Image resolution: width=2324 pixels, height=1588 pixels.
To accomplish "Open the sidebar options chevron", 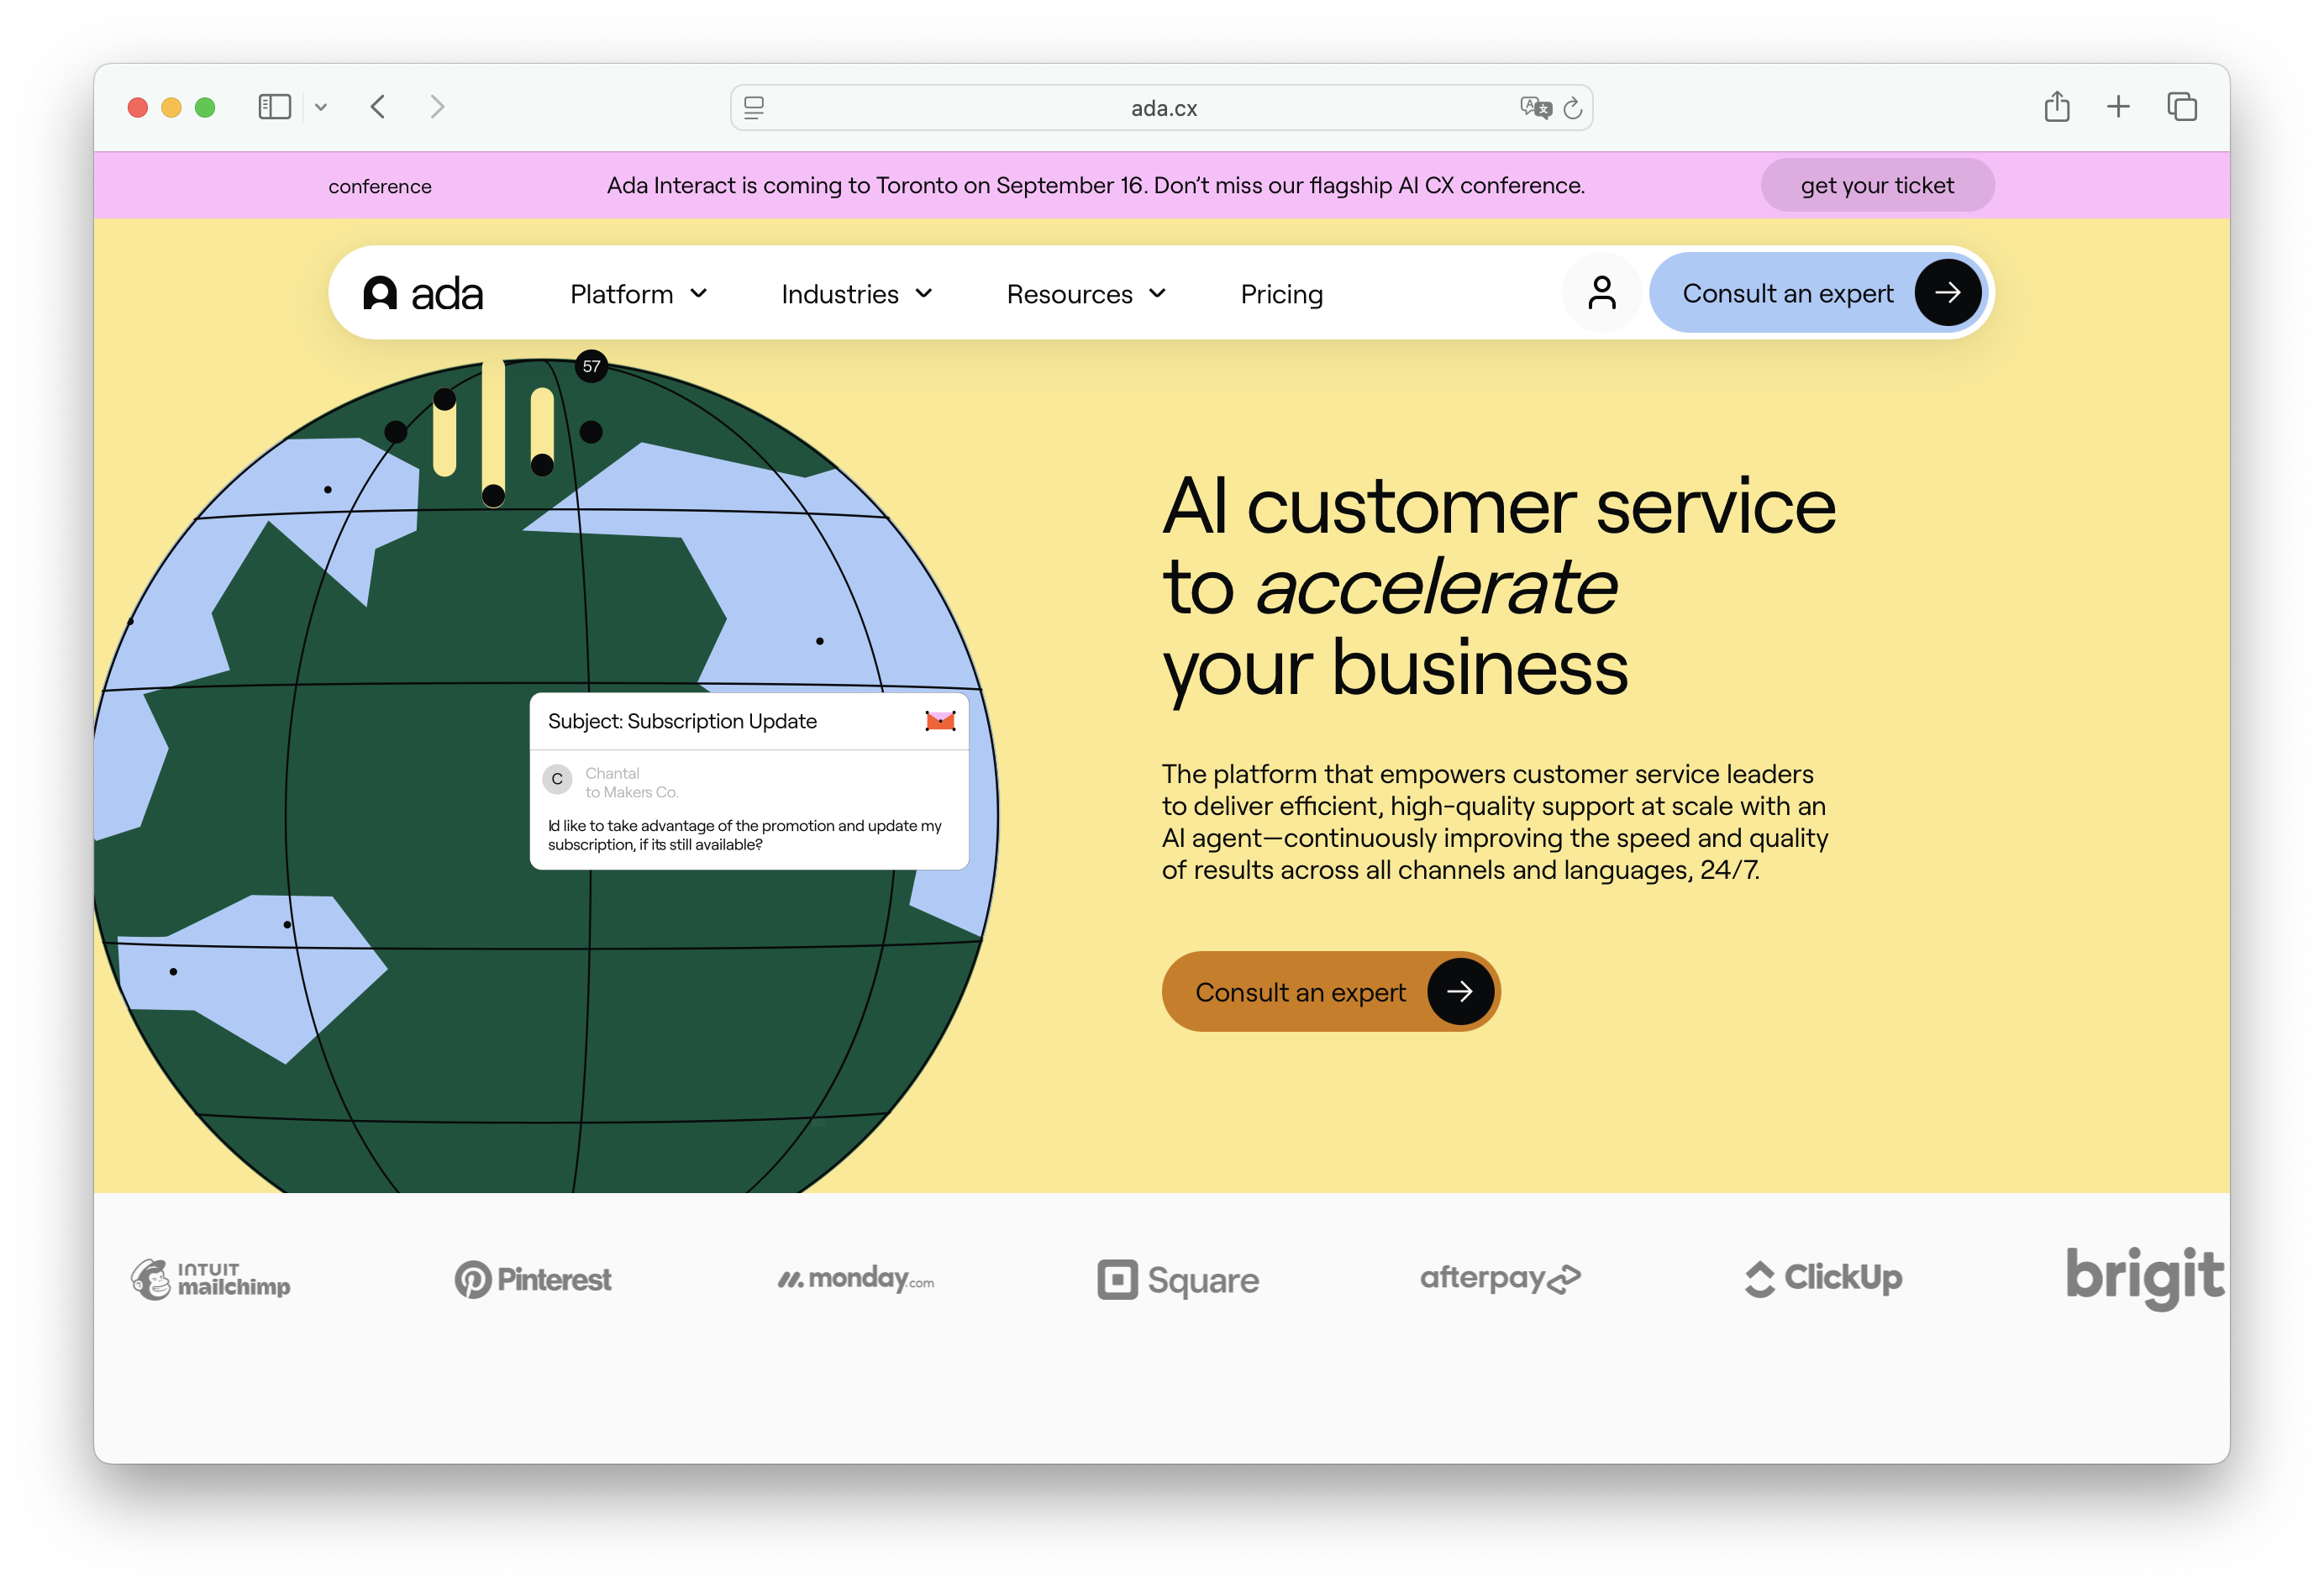I will tap(321, 107).
